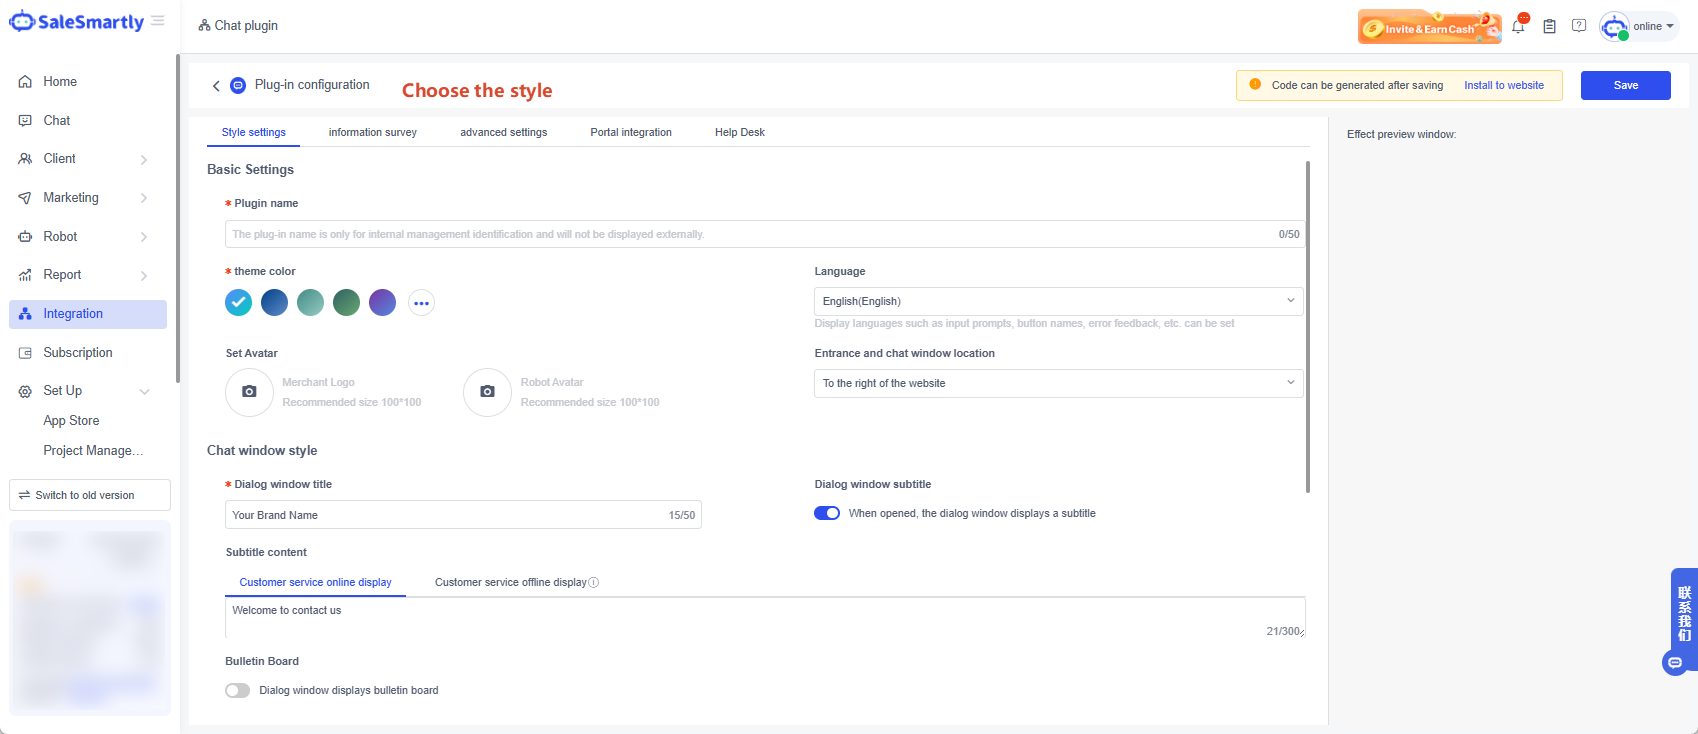The width and height of the screenshot is (1698, 734).
Task: Expand the Marketing menu chevron
Action: point(144,198)
